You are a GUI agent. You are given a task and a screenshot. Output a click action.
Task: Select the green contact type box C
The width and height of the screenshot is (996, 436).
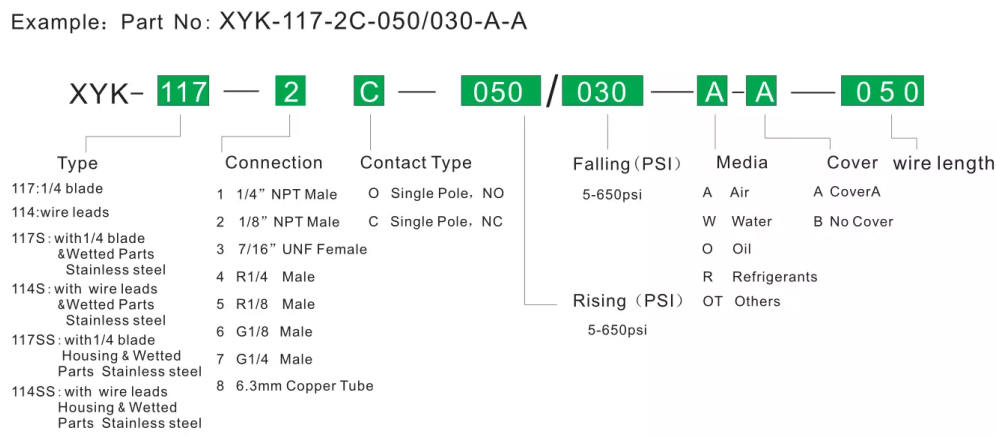click(369, 92)
